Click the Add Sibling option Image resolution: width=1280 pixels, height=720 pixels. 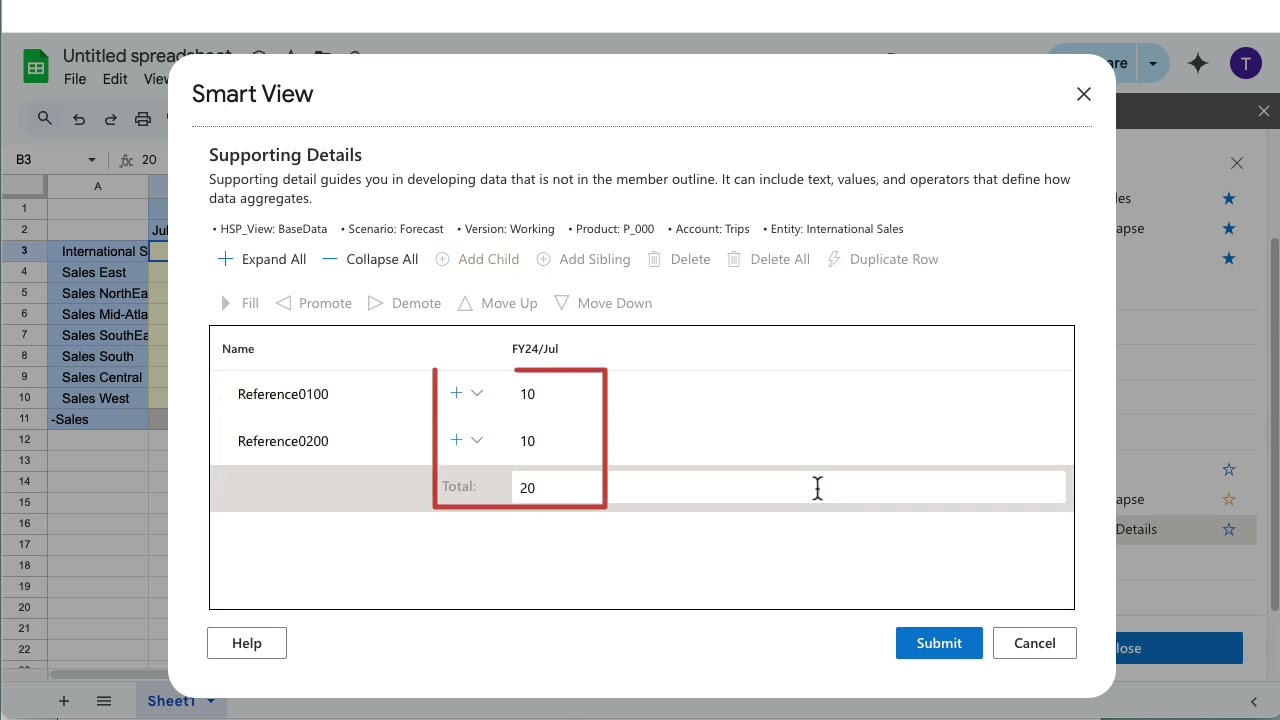[x=583, y=259]
